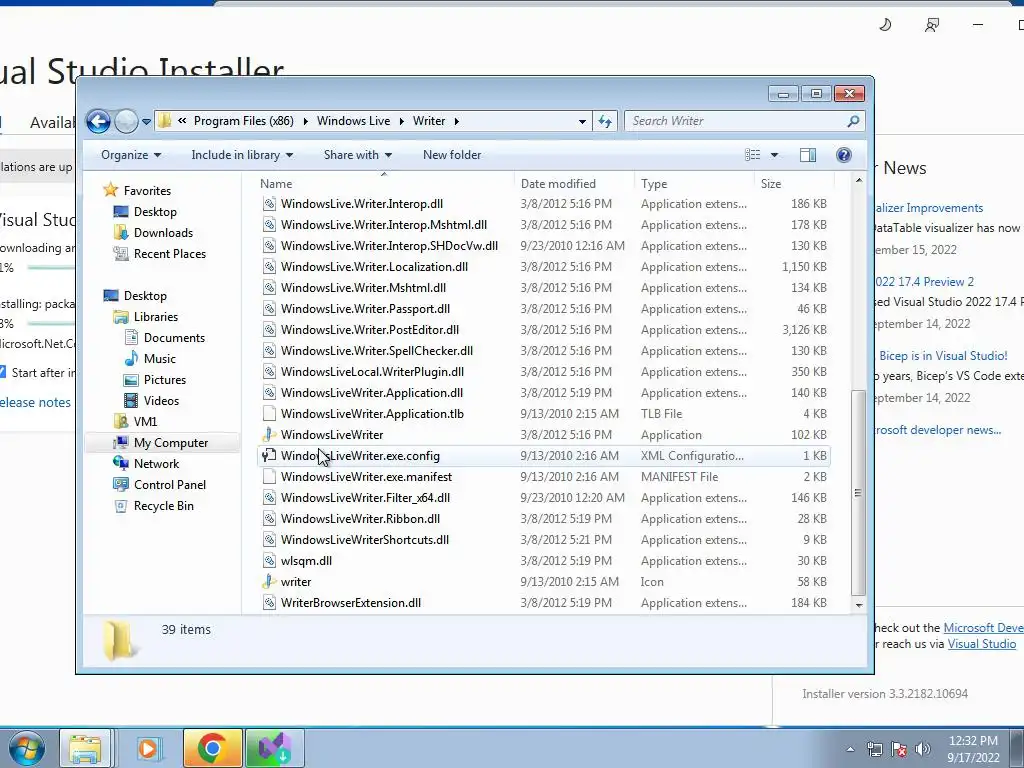Image resolution: width=1024 pixels, height=768 pixels.
Task: Sort by the Name column header
Action: 384,184
